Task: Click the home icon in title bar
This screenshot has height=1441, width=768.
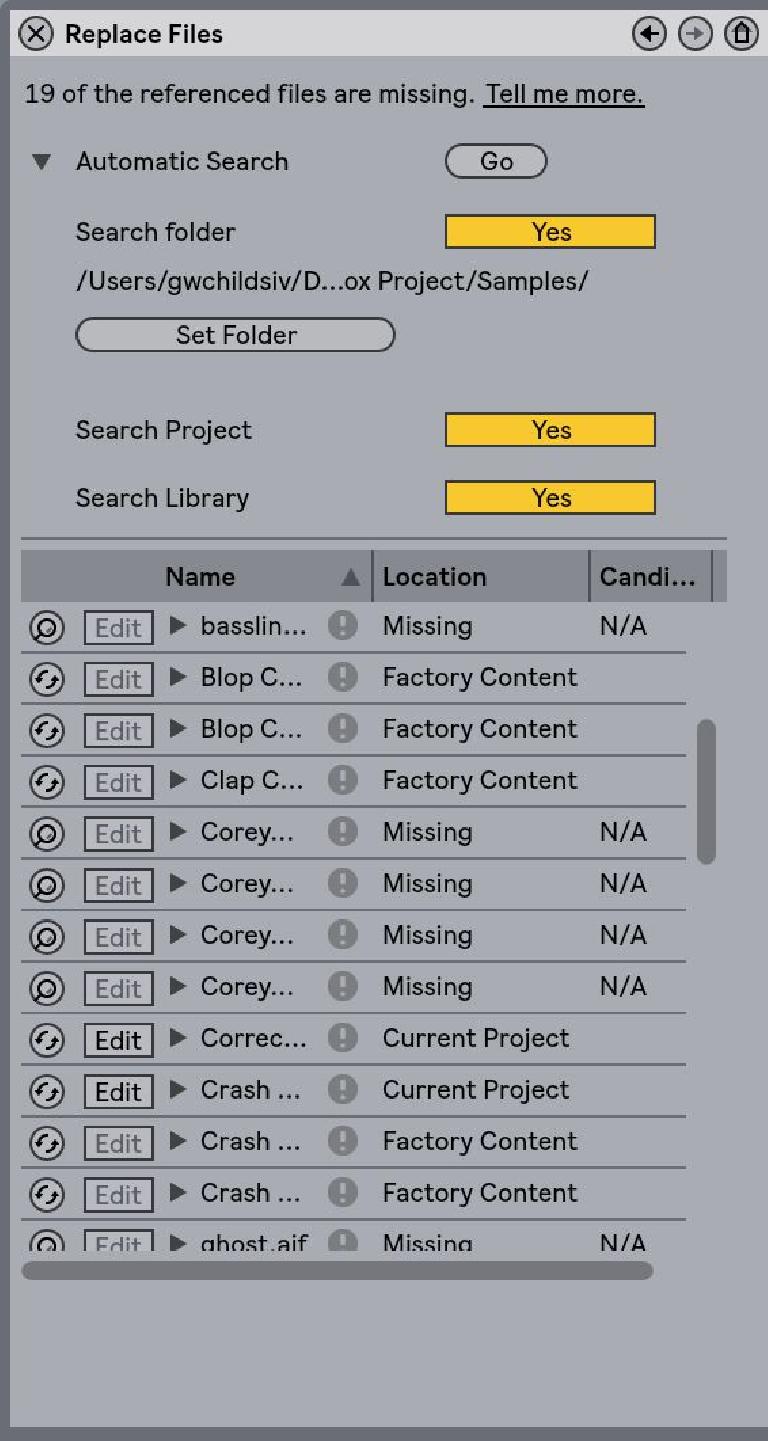Action: [741, 34]
